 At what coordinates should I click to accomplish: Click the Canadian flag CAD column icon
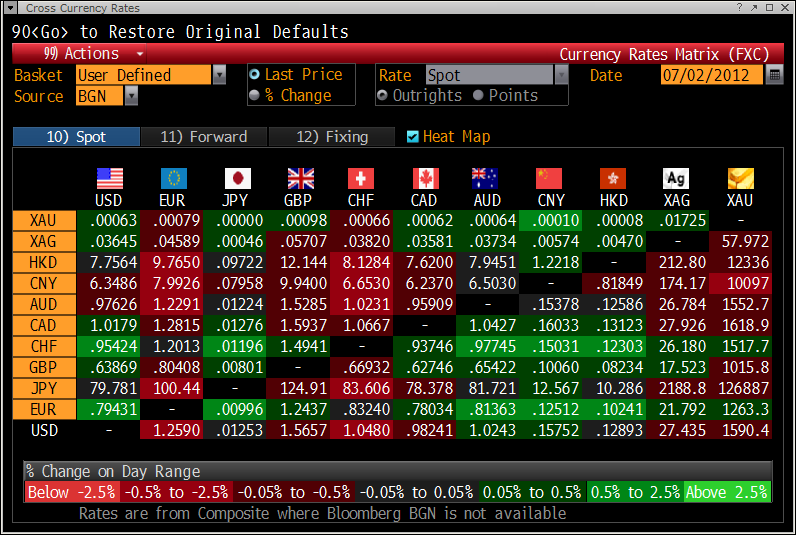(425, 178)
